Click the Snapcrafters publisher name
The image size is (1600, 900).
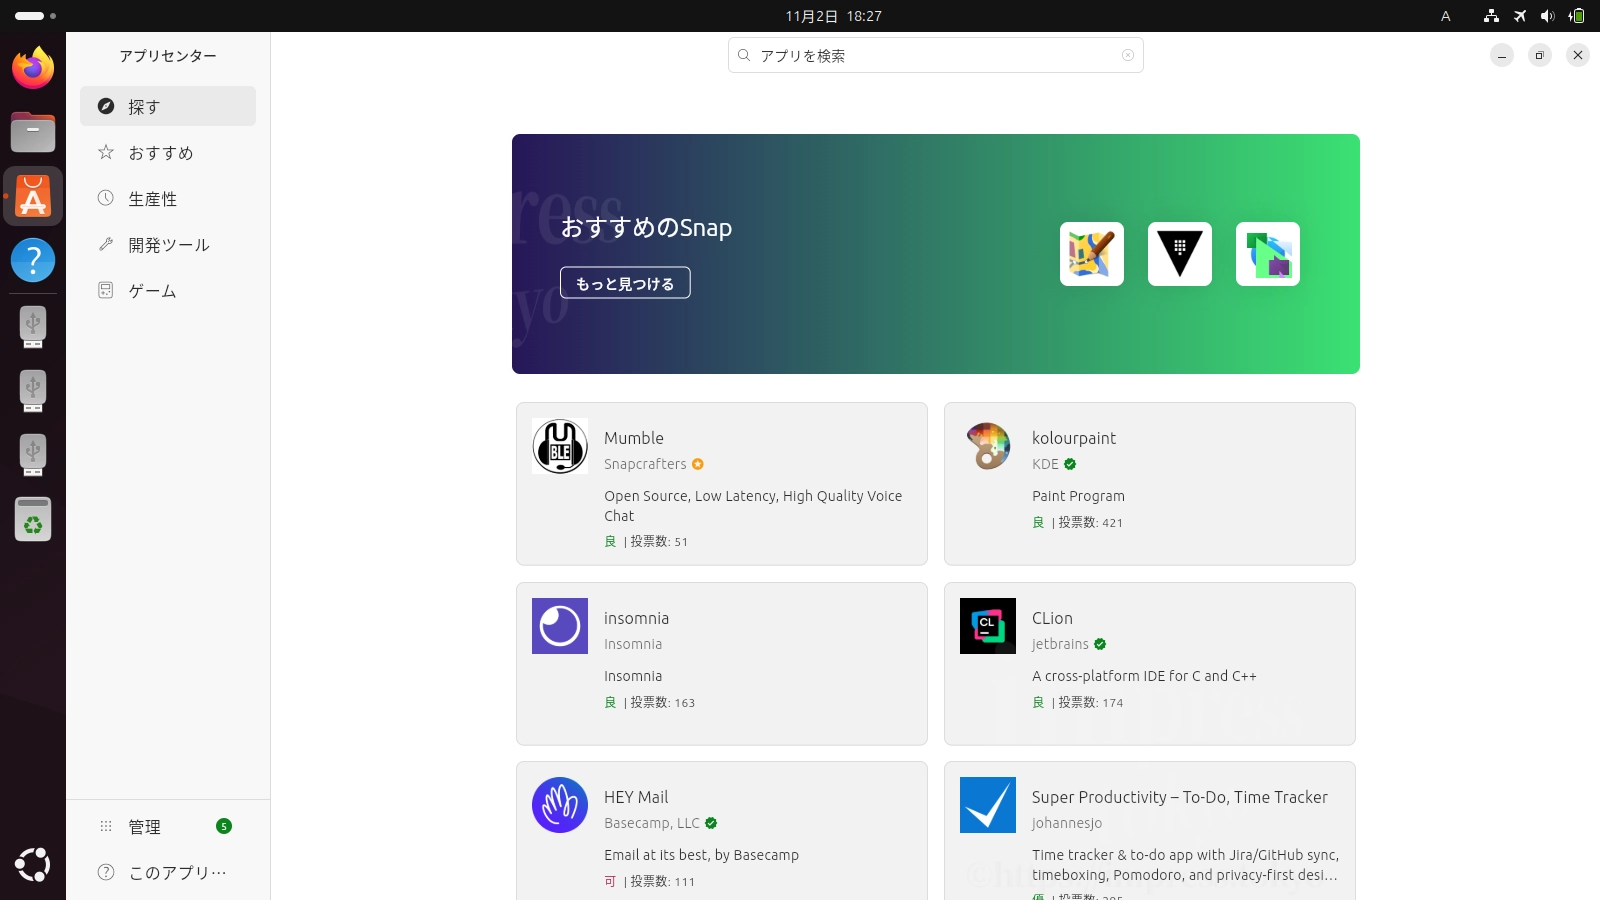click(x=645, y=464)
